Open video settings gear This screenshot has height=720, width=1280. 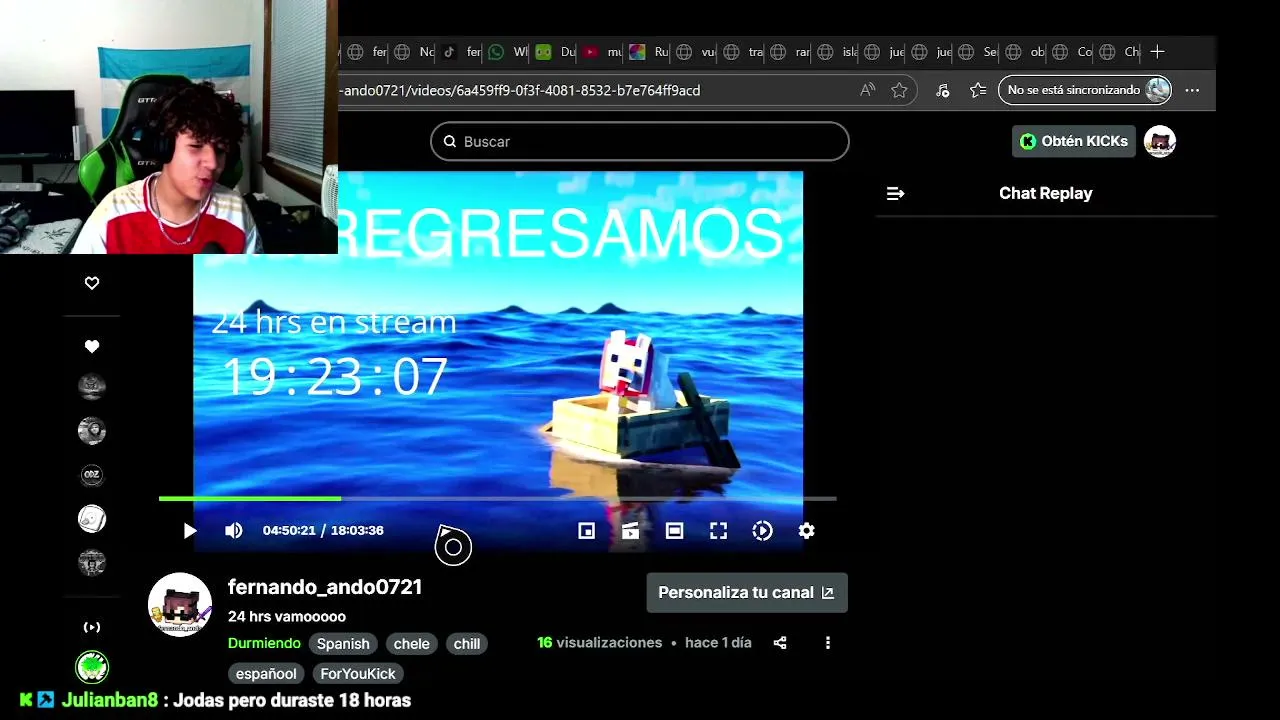[807, 531]
